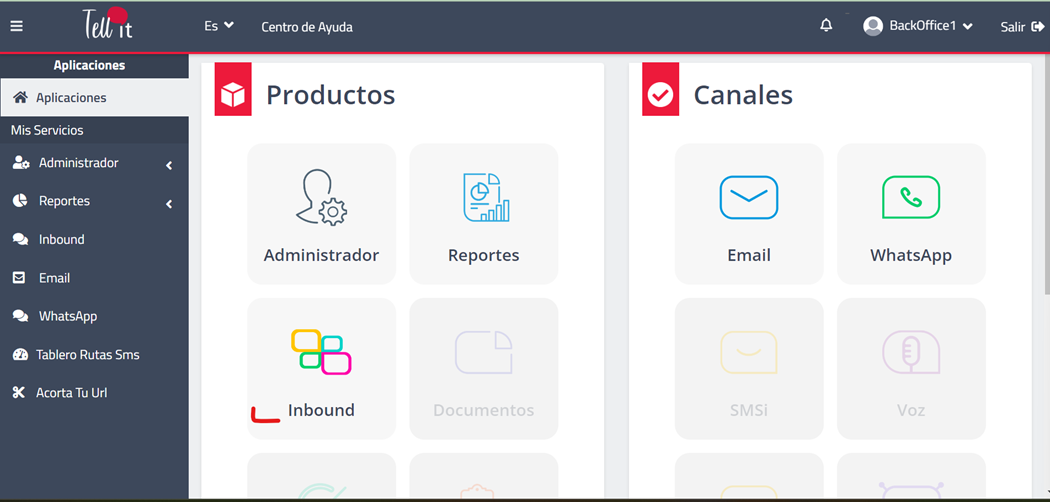Click the disabled SMSi channel tile icon

749,352
